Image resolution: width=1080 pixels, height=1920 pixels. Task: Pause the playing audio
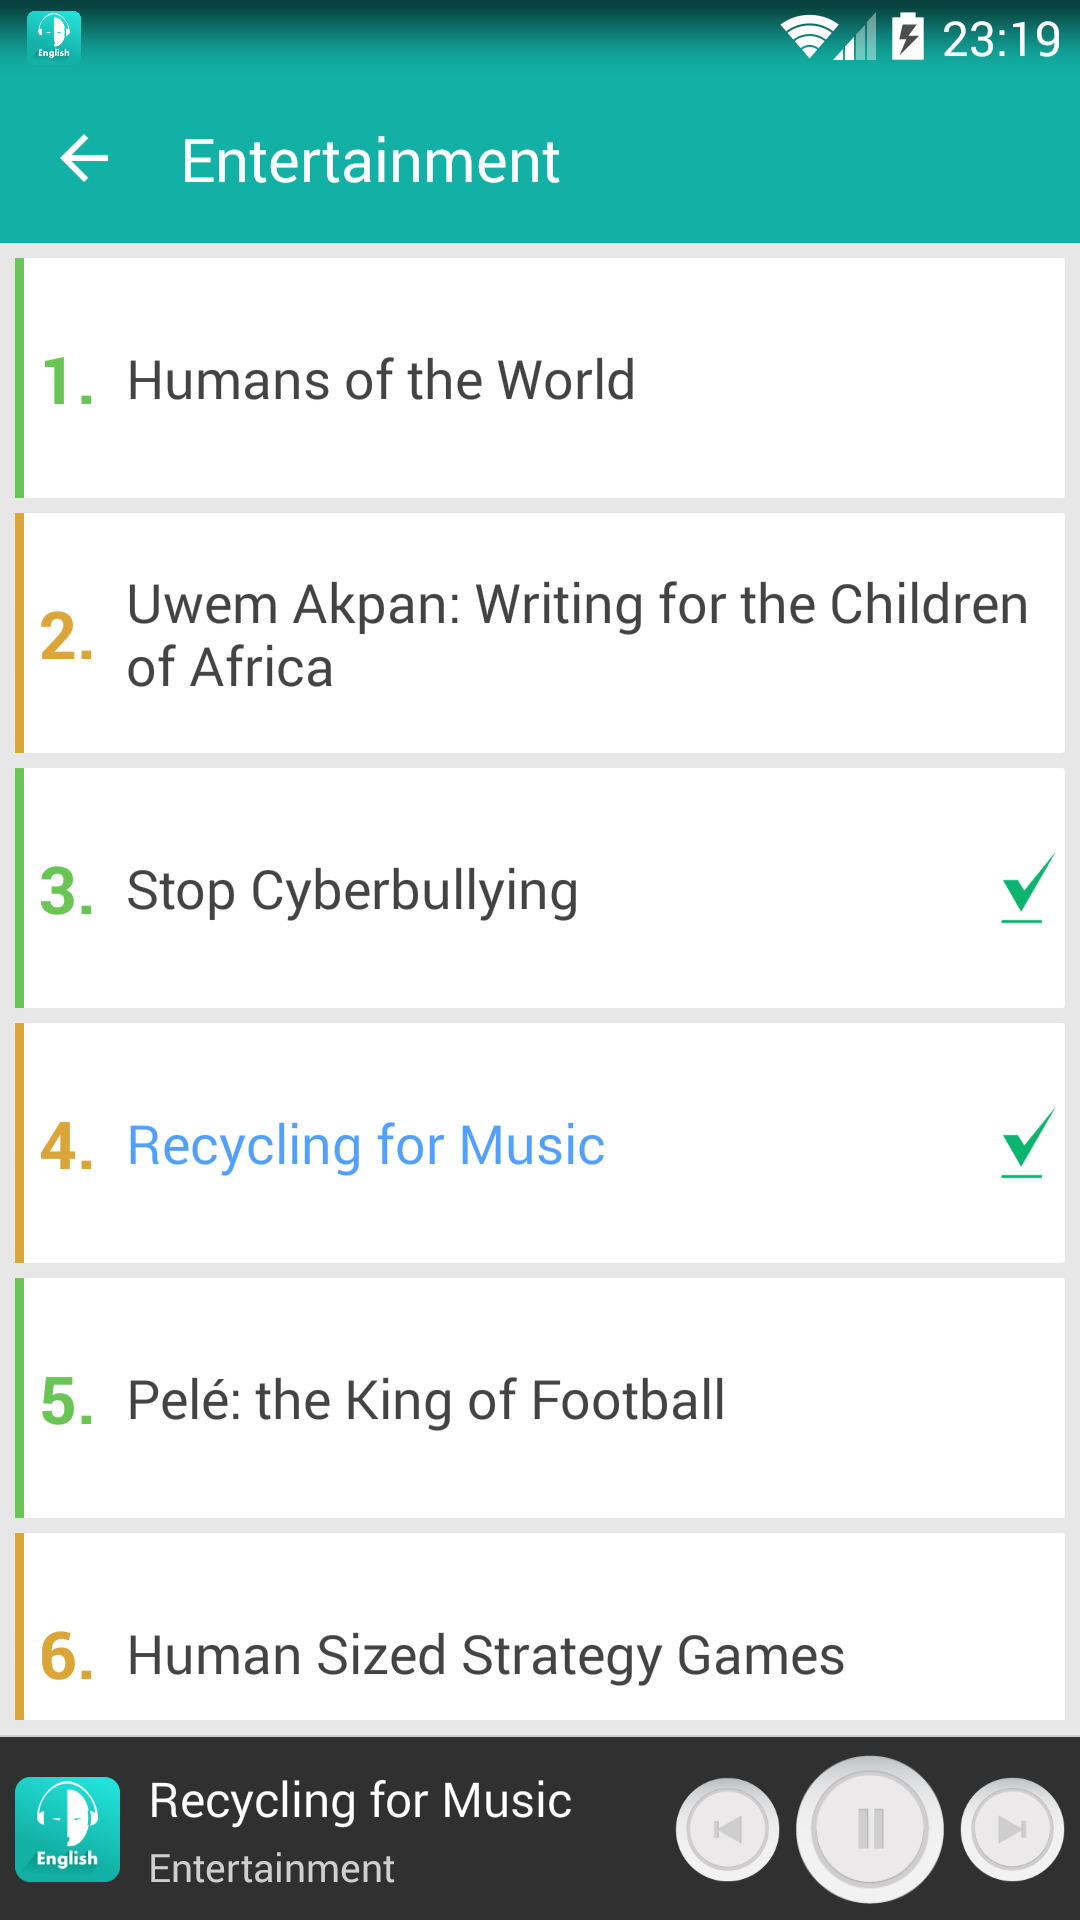(870, 1829)
